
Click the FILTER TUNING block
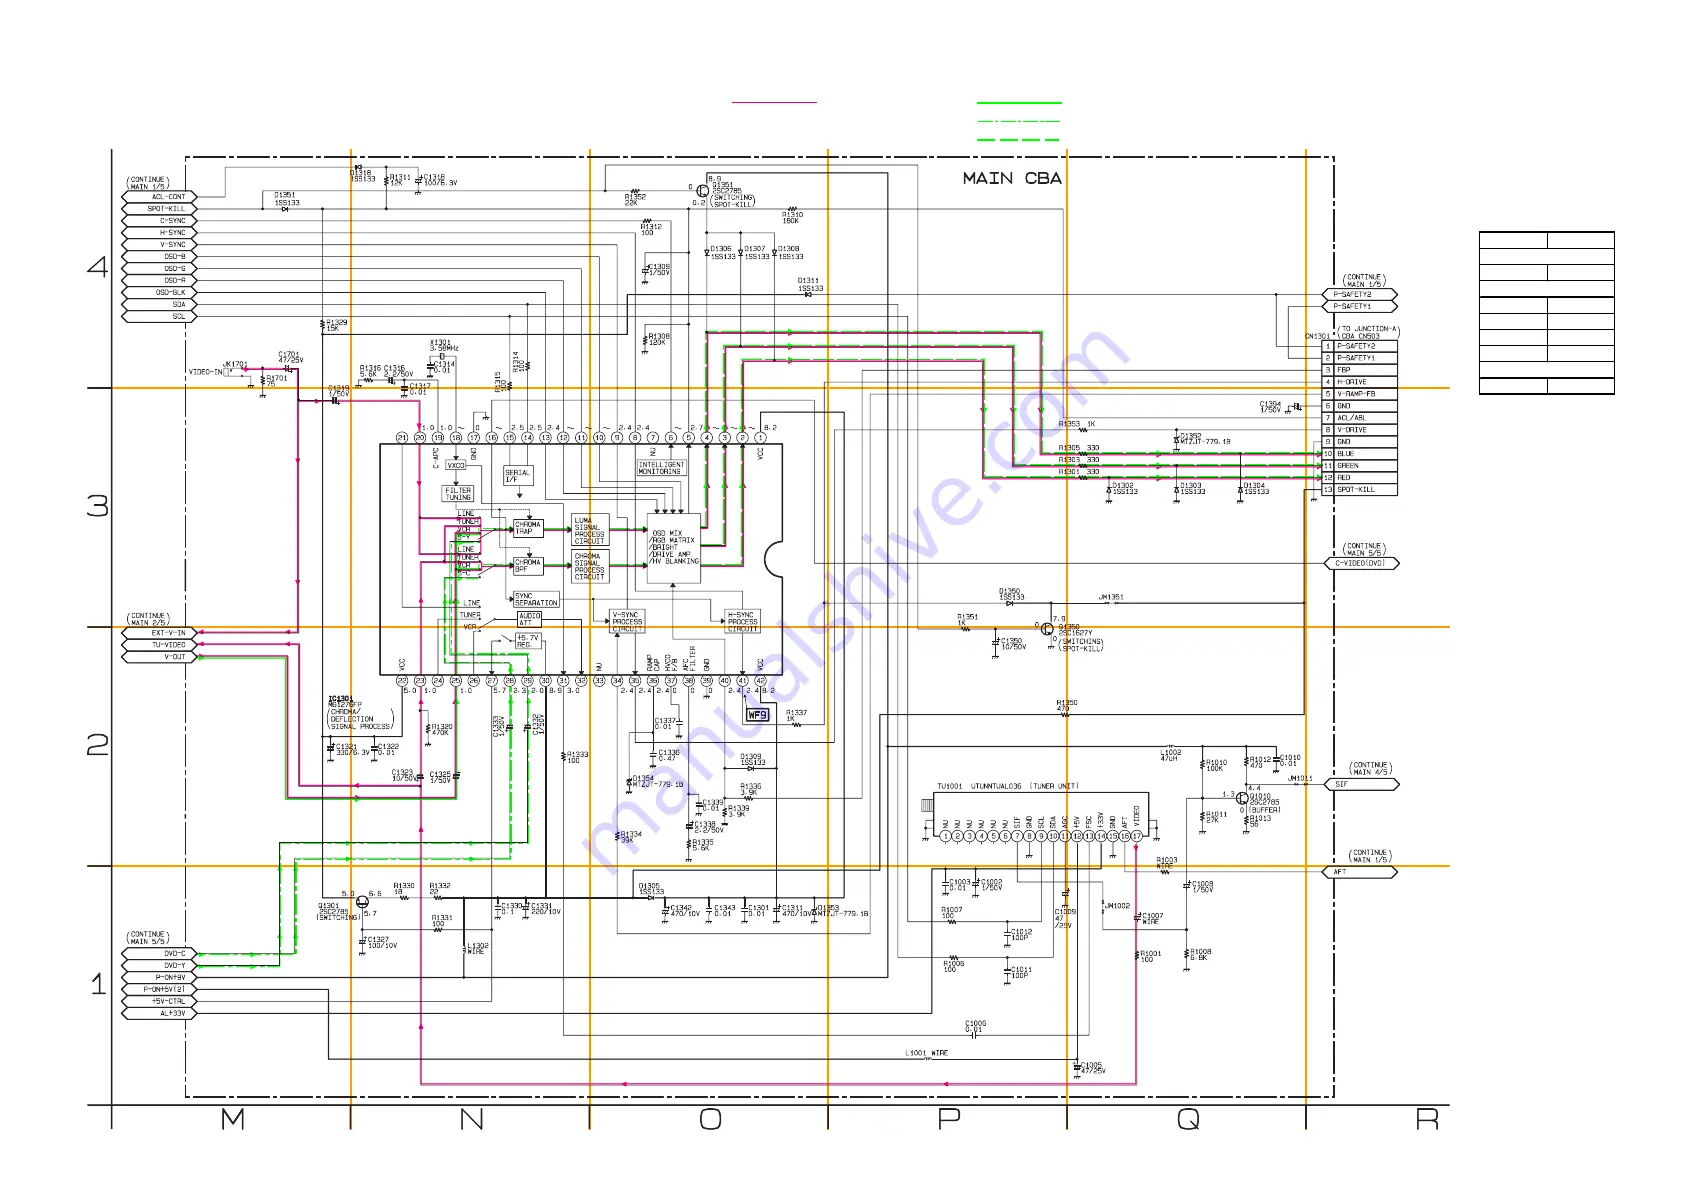(458, 494)
